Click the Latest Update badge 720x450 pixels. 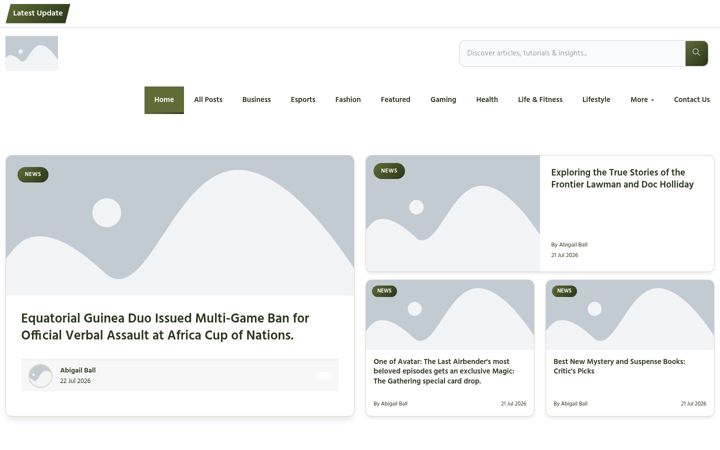coord(38,13)
